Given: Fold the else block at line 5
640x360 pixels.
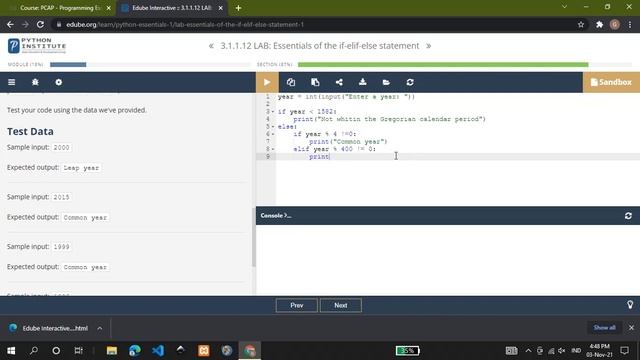Looking at the screenshot, I should (x=273, y=127).
